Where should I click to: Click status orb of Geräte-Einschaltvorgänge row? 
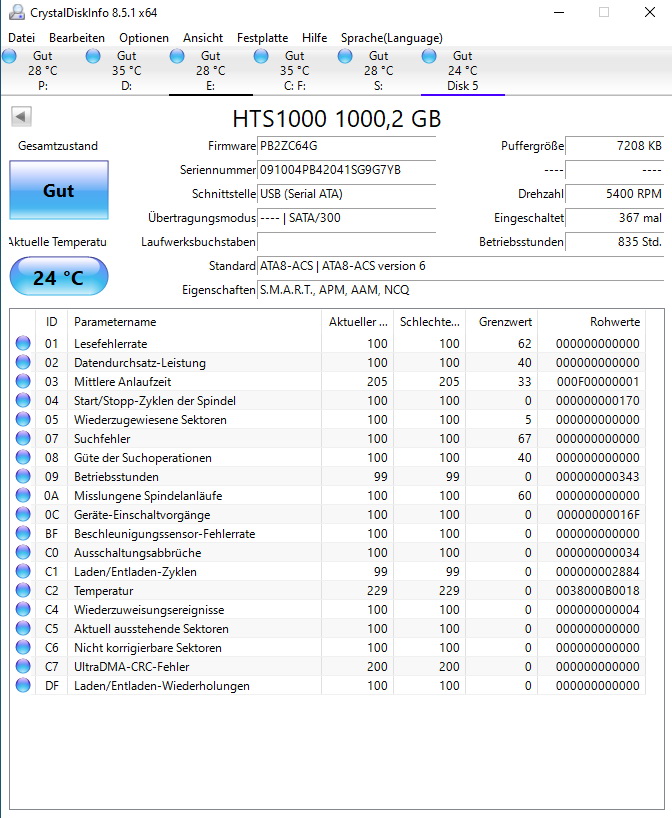(x=23, y=514)
